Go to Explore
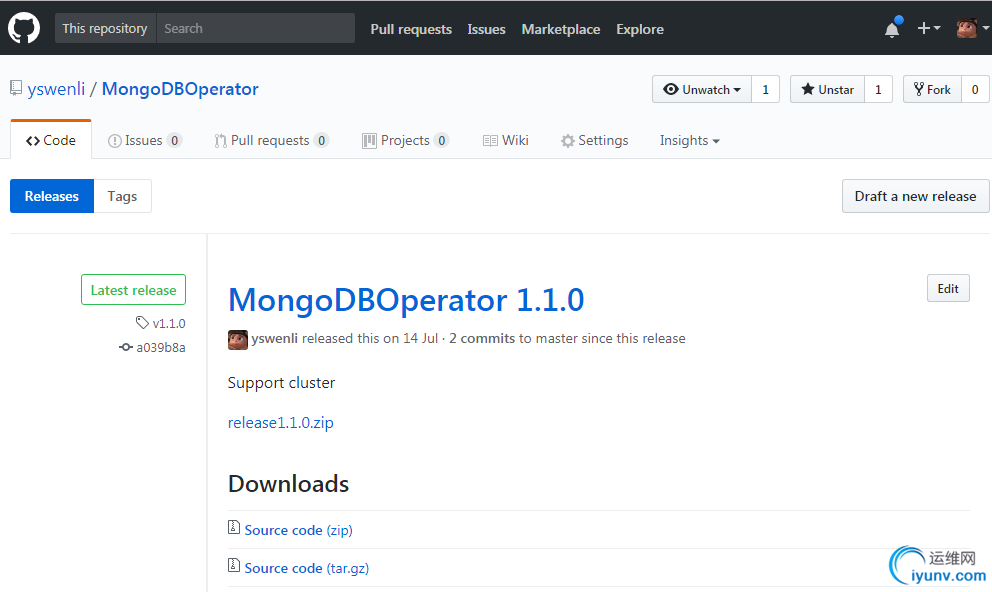The height and width of the screenshot is (592, 992). [640, 29]
